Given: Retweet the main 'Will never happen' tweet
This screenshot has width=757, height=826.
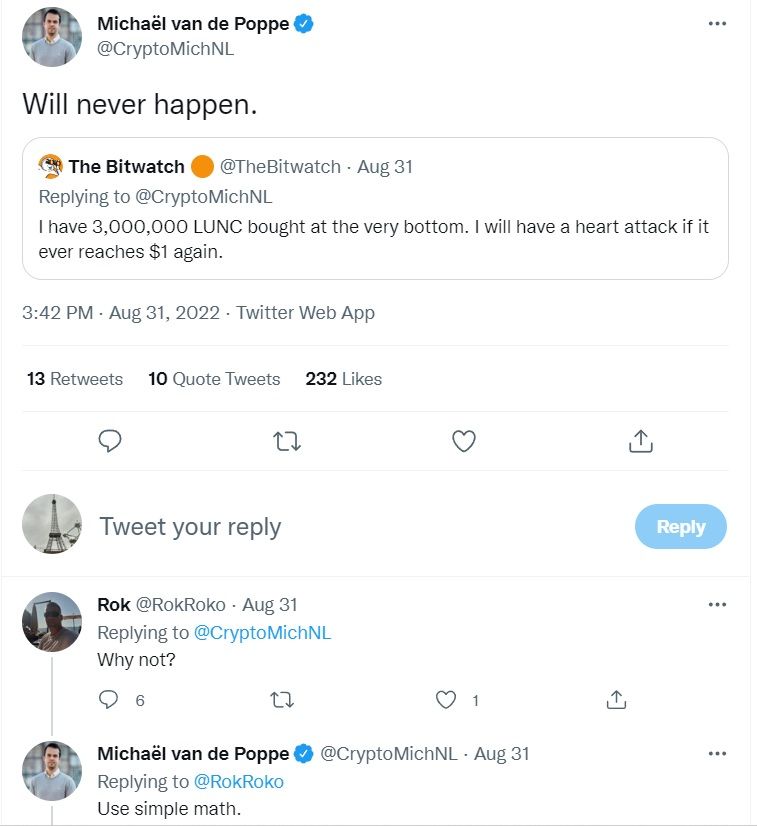Looking at the screenshot, I should (287, 441).
